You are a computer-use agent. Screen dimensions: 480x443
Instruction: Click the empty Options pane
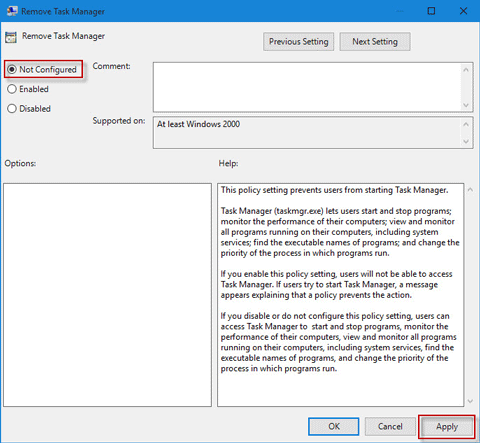[x=107, y=295]
